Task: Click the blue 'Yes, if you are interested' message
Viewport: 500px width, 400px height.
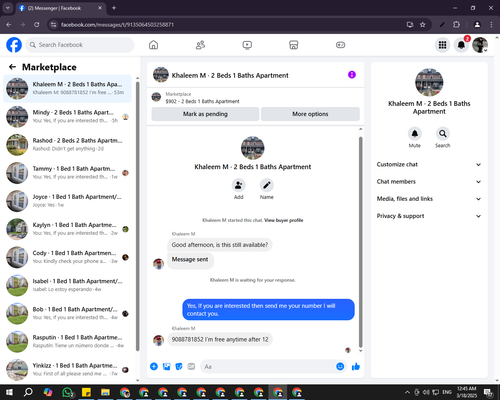Action: [x=268, y=310]
